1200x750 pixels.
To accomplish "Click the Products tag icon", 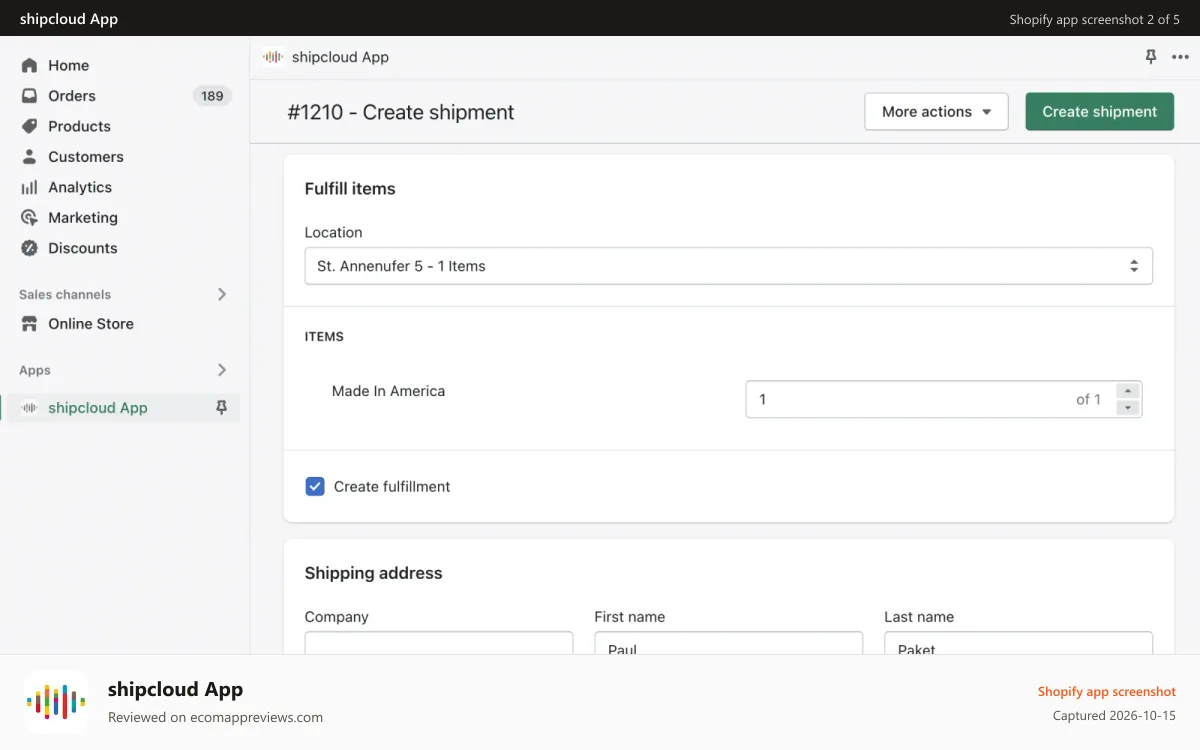I will [x=30, y=126].
